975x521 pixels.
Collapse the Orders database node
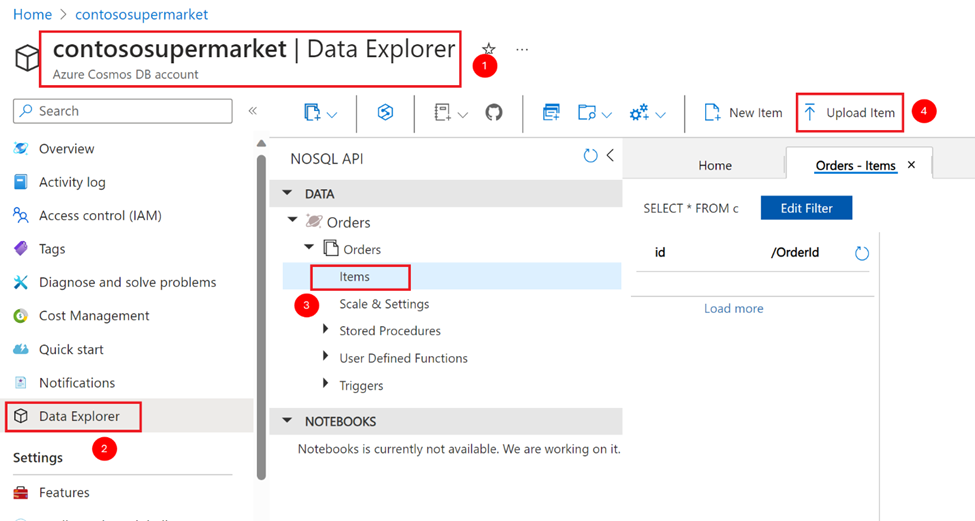click(292, 220)
